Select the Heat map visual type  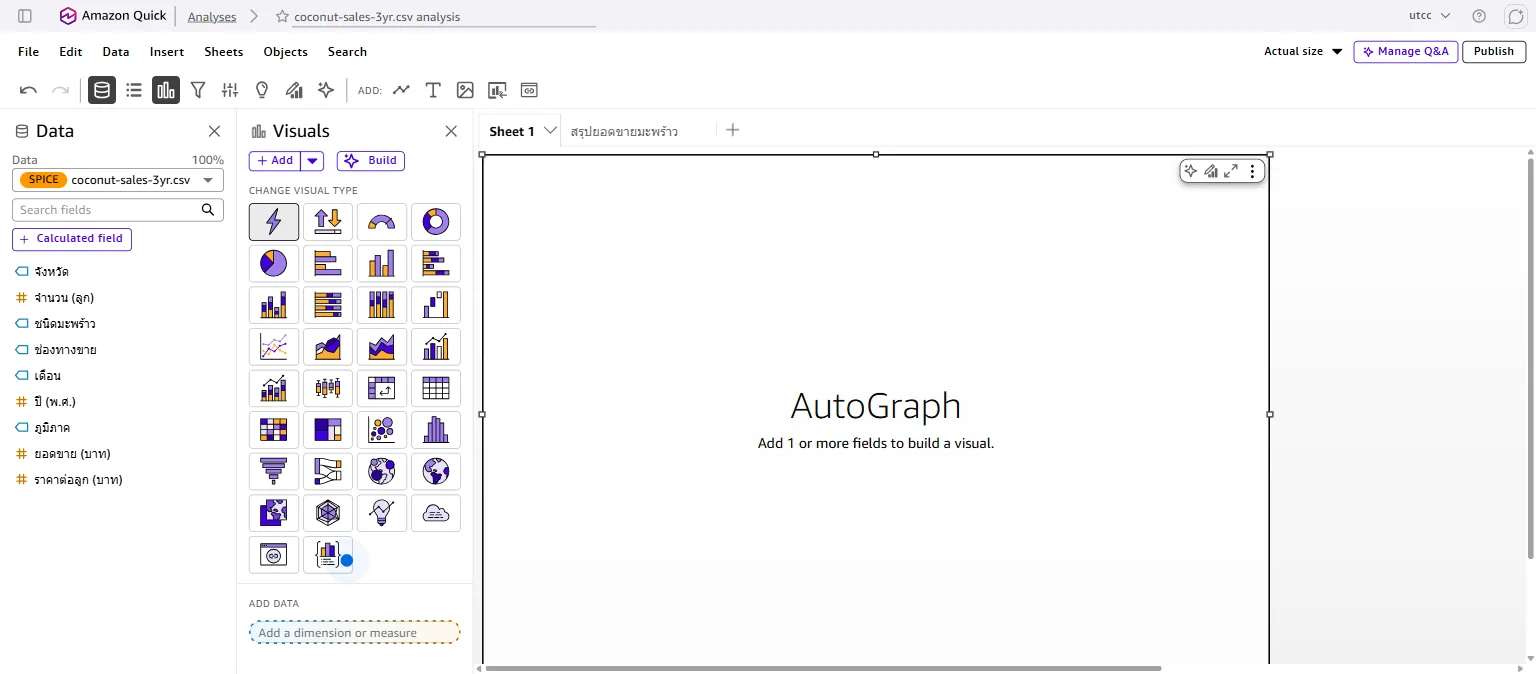(x=274, y=430)
